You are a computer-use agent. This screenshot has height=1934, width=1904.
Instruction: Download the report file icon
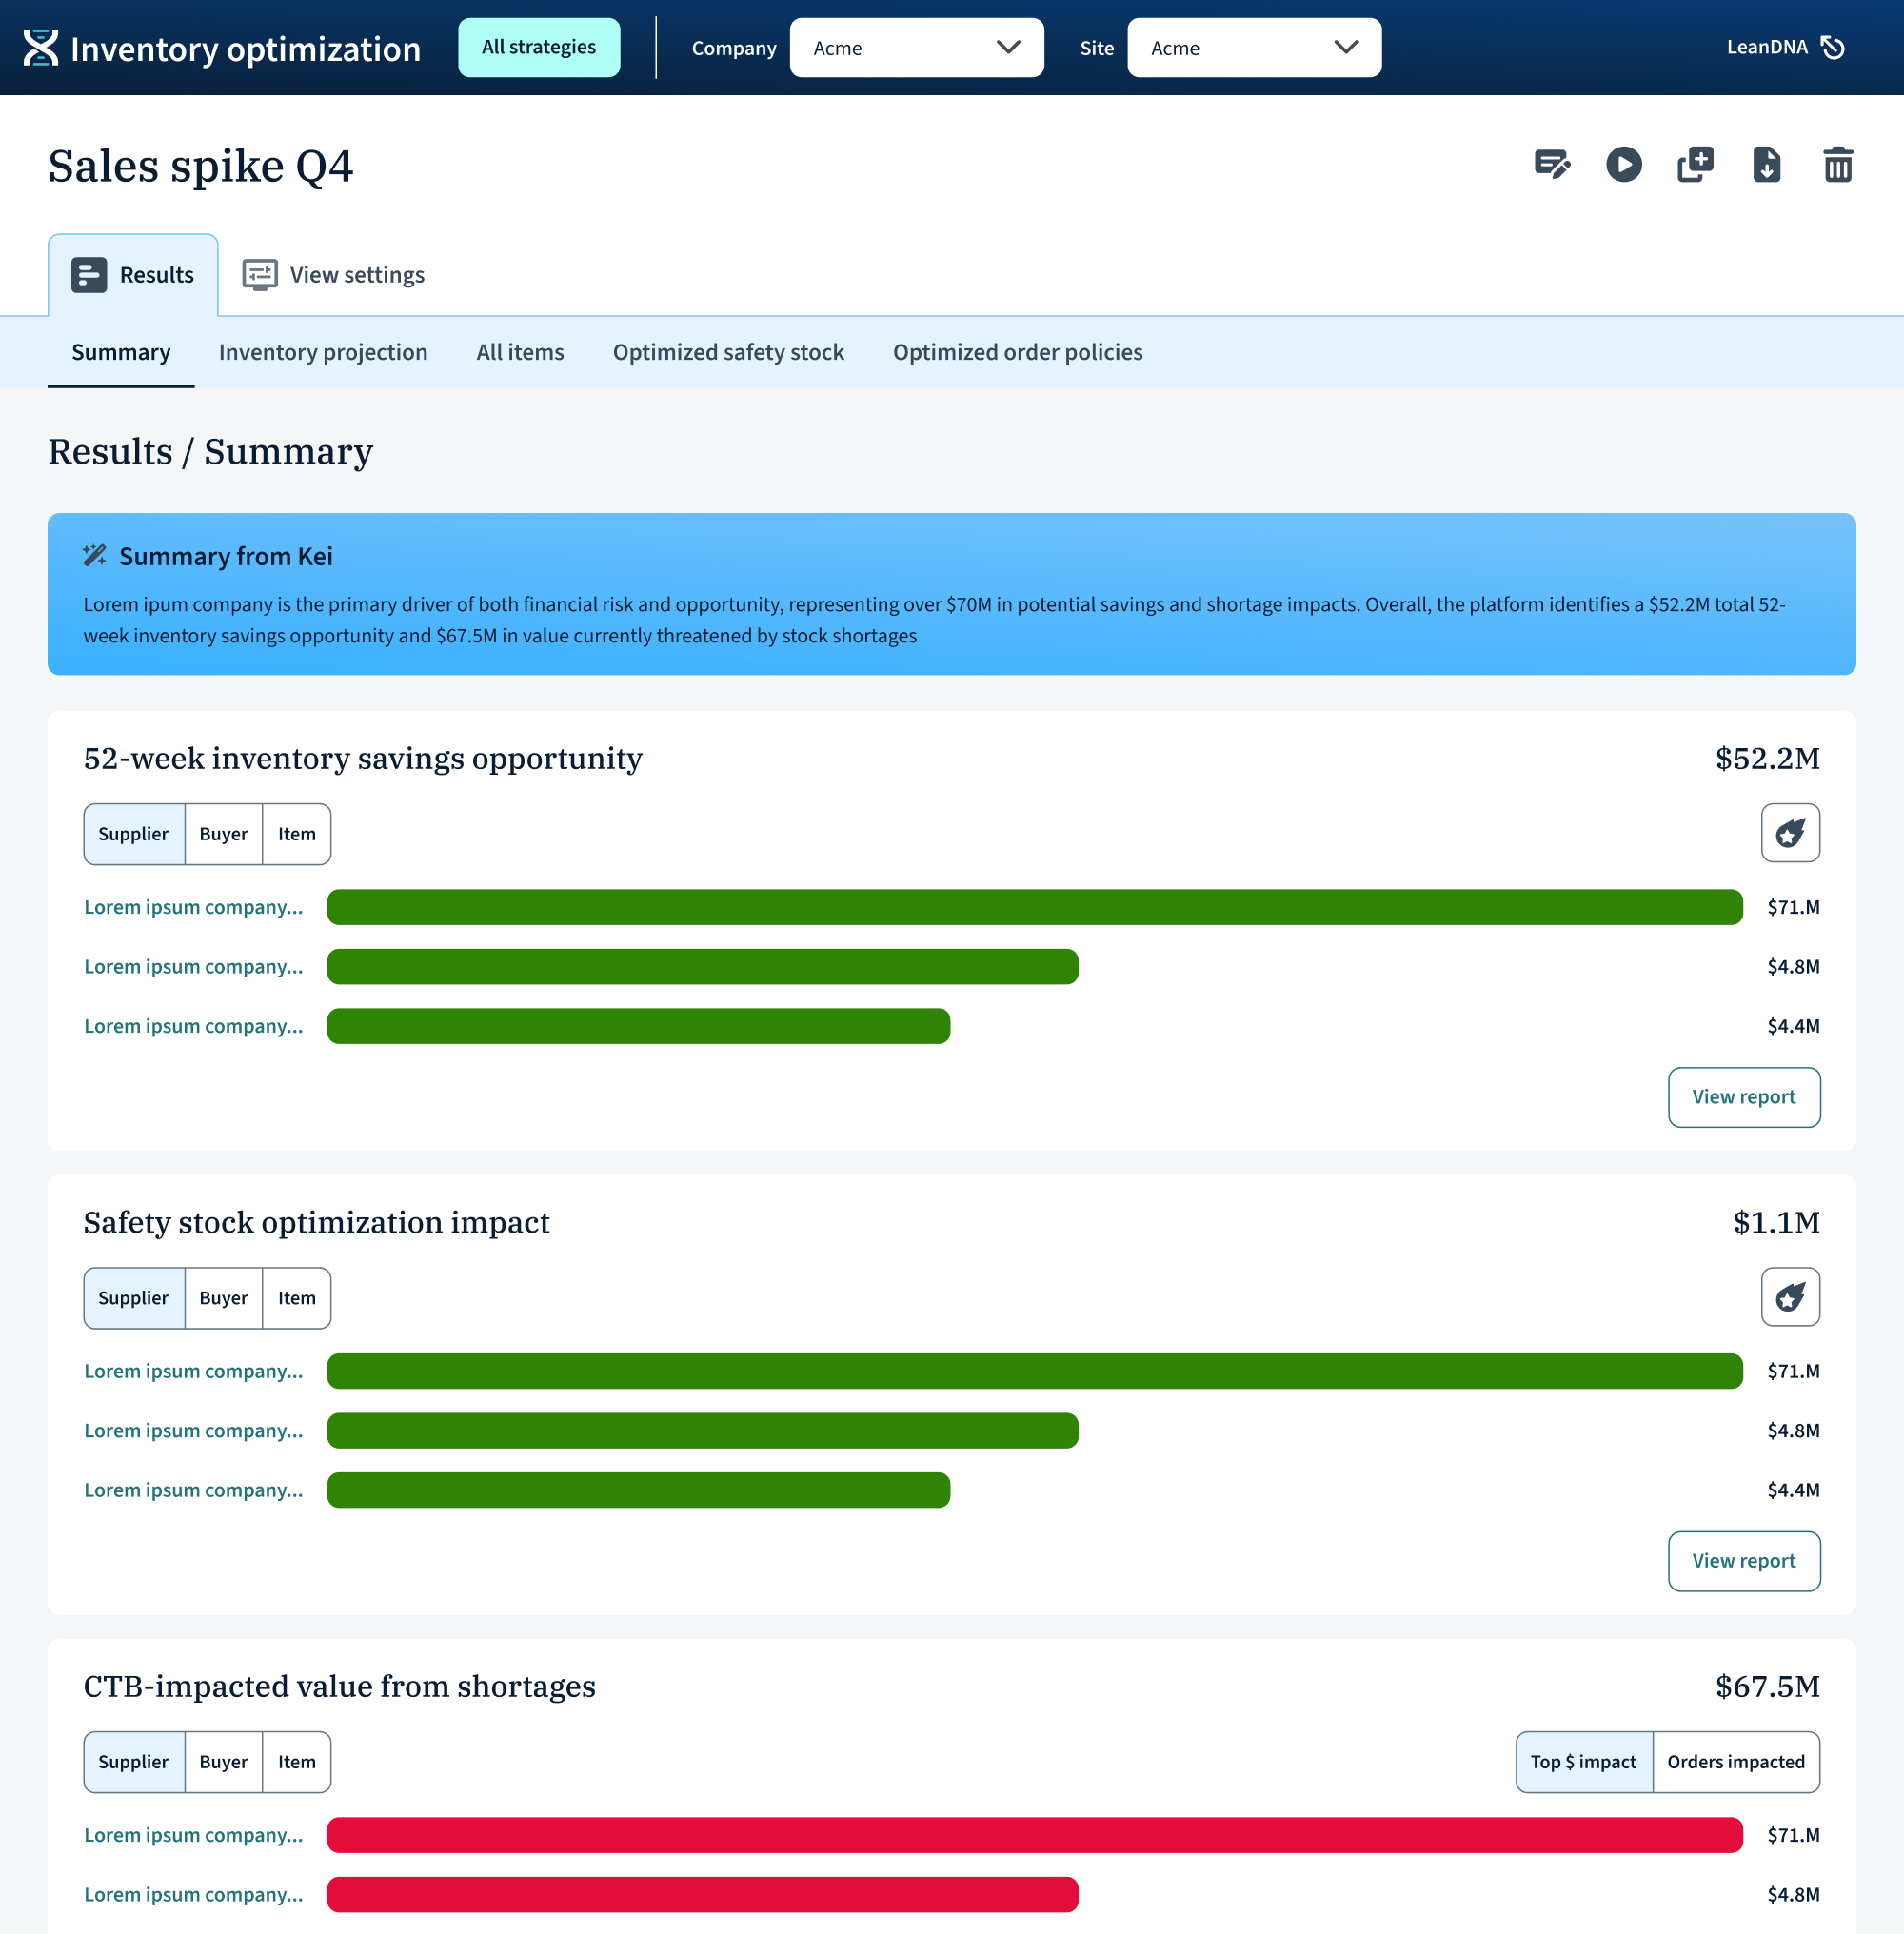click(1766, 164)
